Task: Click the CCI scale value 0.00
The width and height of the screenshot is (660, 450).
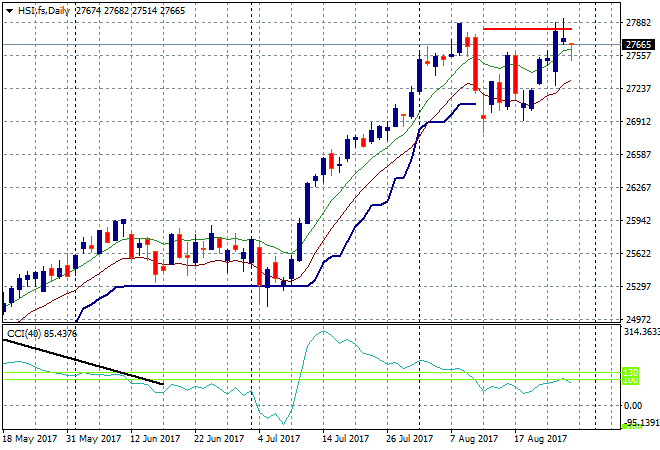Action: [633, 405]
